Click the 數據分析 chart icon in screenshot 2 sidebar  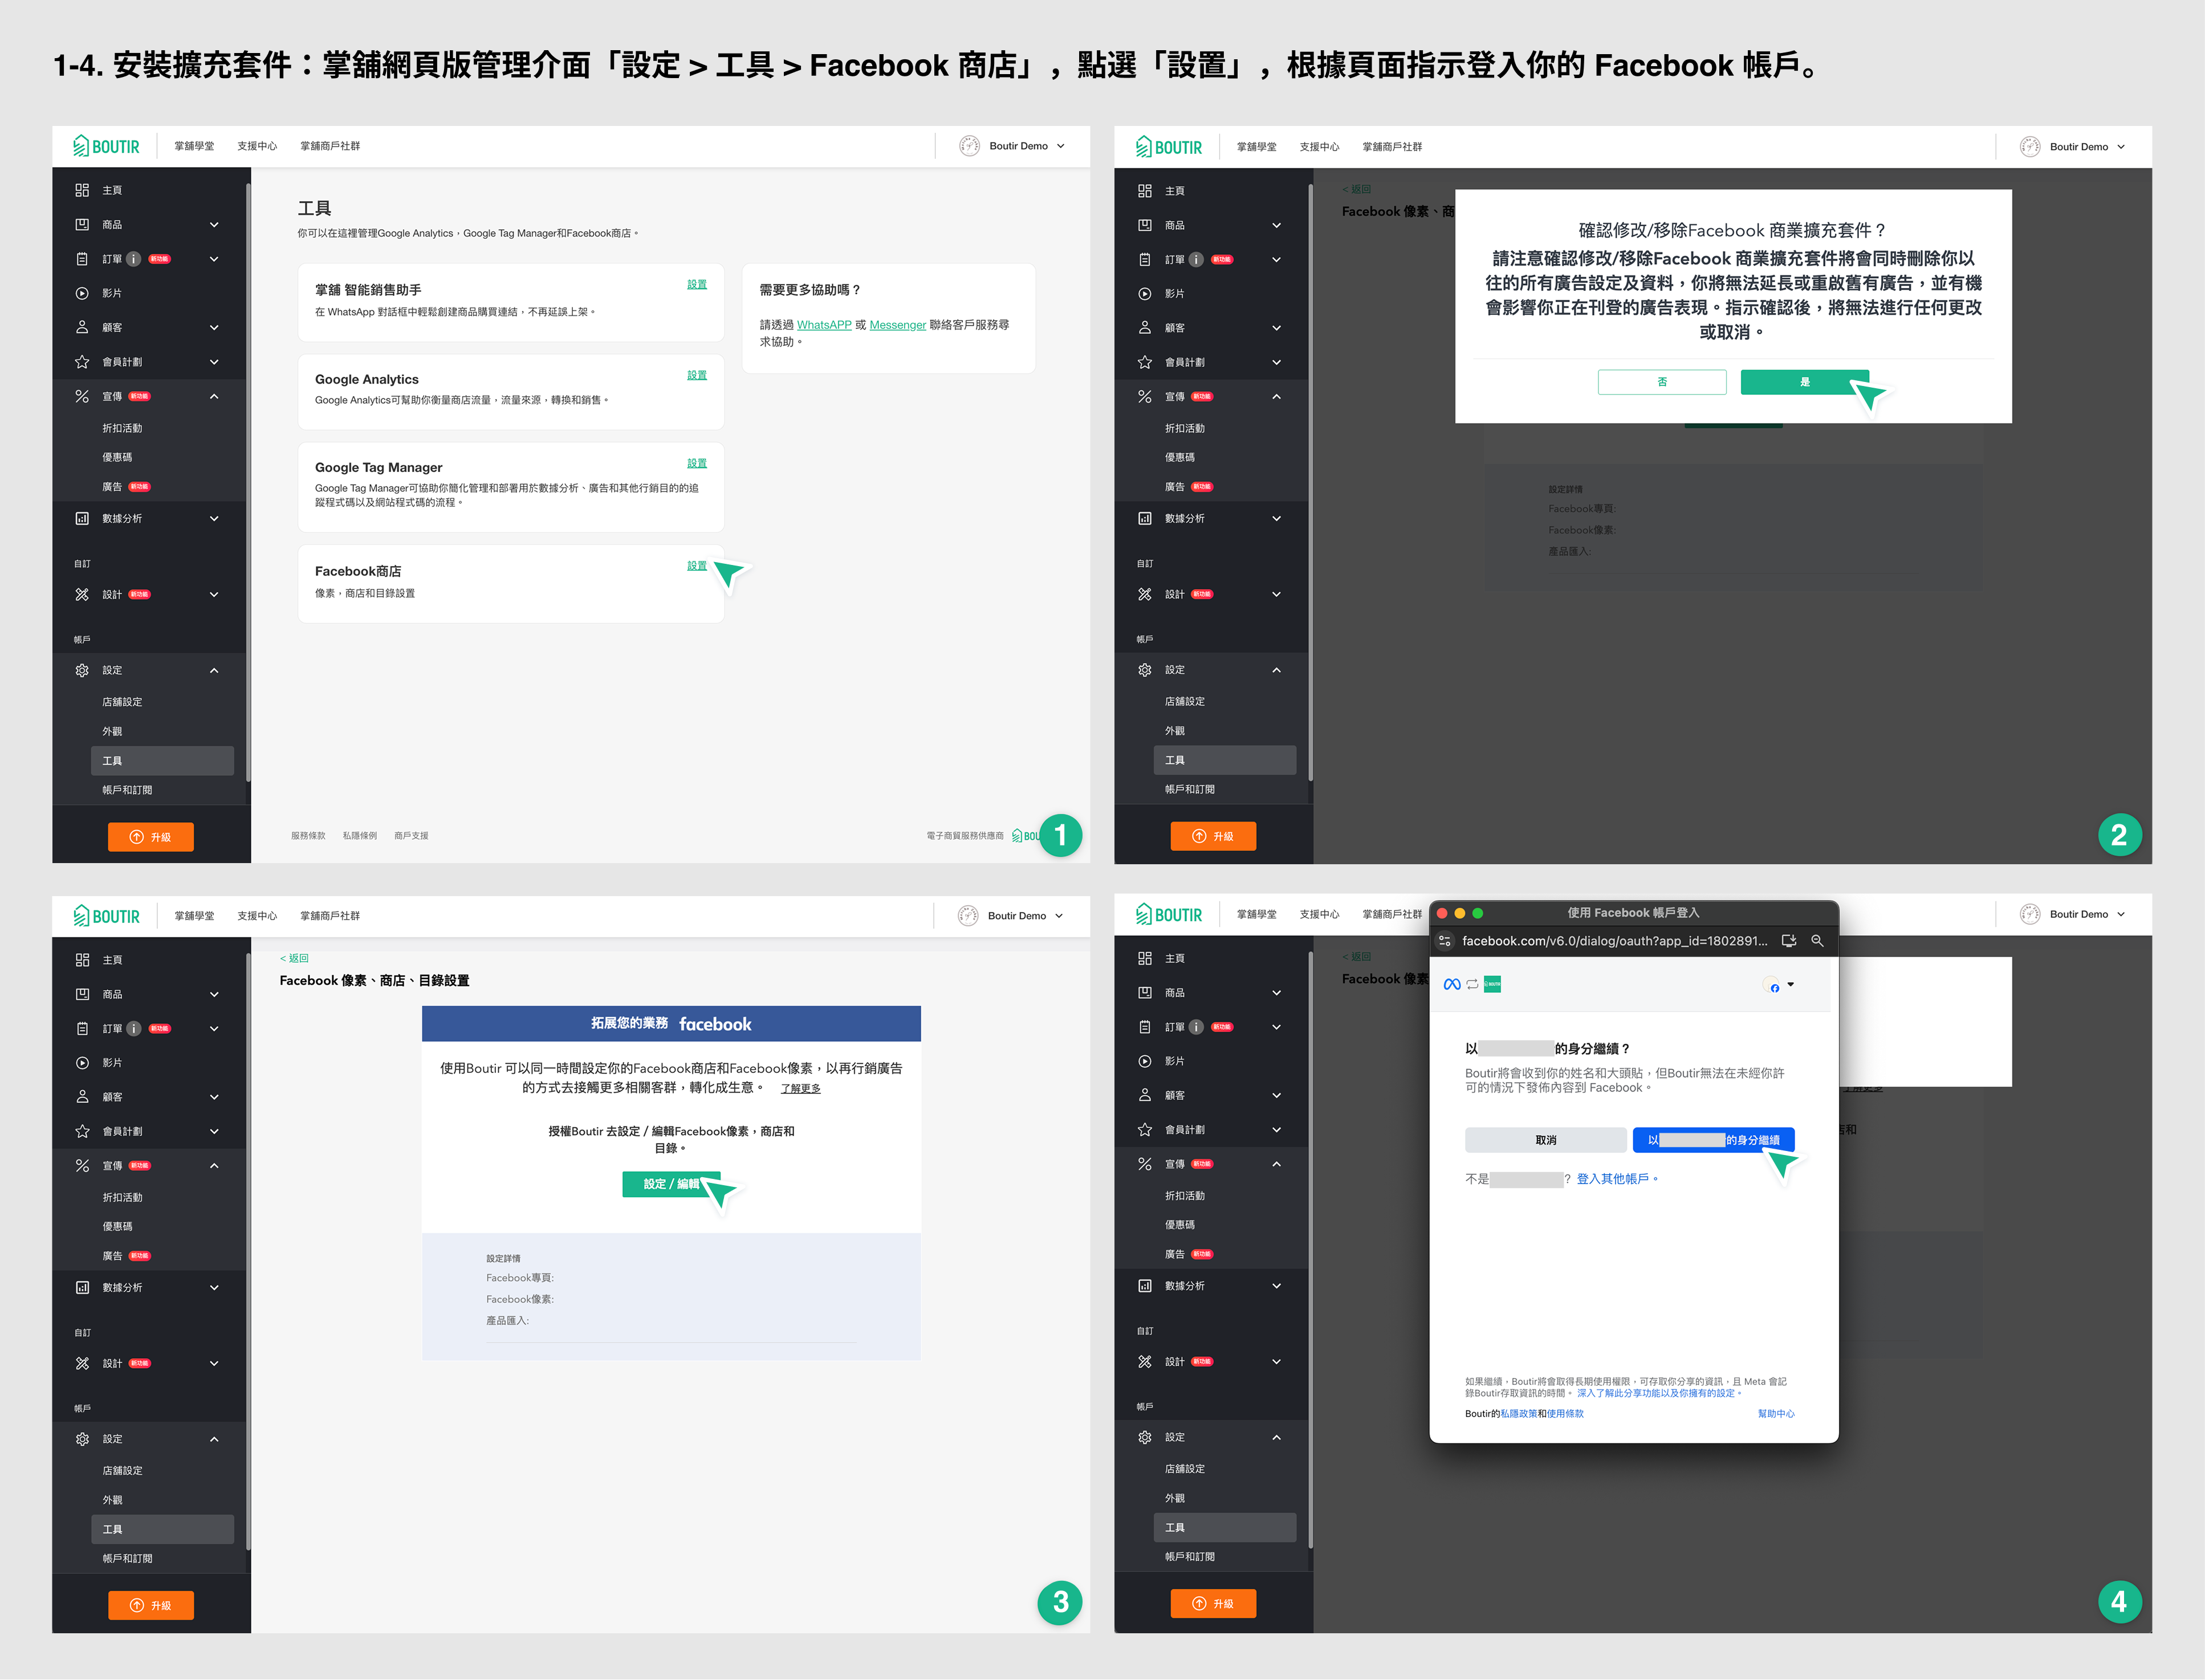tap(1145, 518)
